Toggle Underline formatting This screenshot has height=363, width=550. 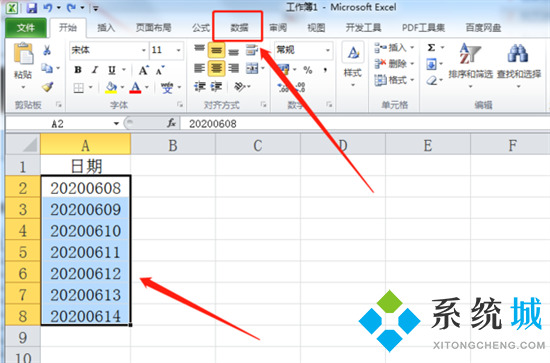pyautogui.click(x=112, y=70)
